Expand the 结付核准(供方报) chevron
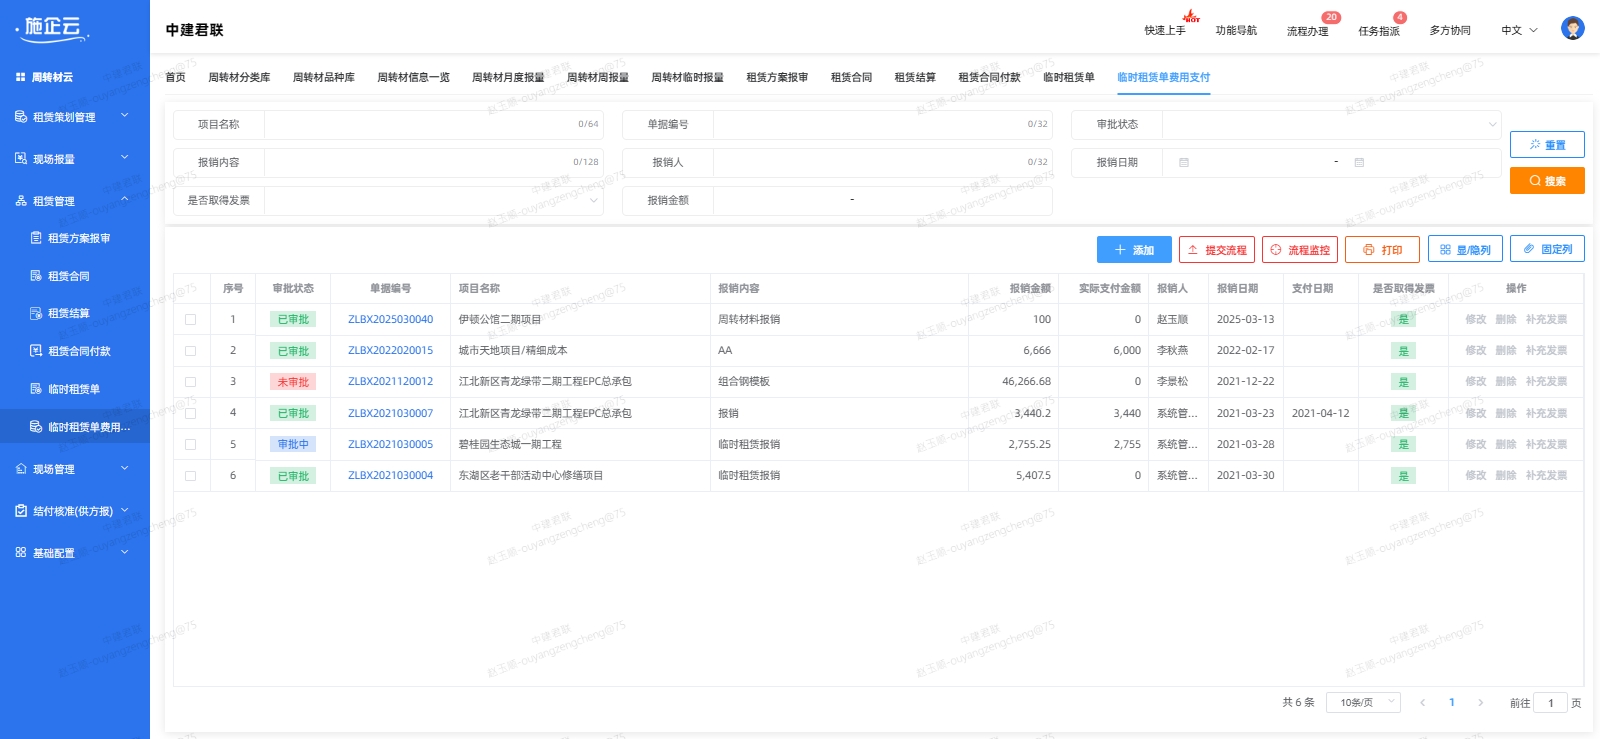 pyautogui.click(x=125, y=510)
